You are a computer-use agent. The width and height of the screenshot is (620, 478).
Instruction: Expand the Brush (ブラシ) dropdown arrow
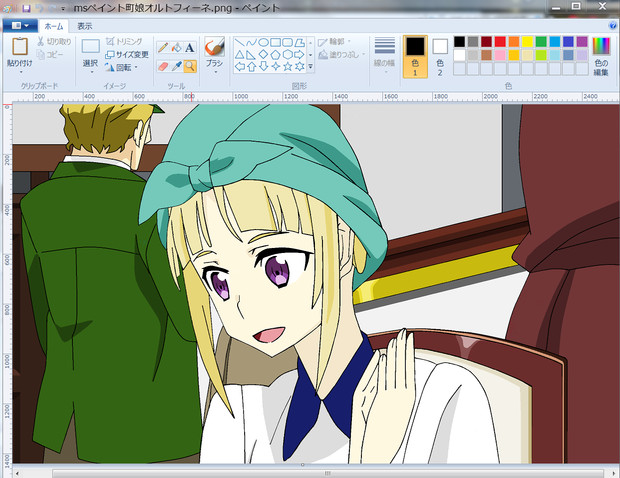215,72
